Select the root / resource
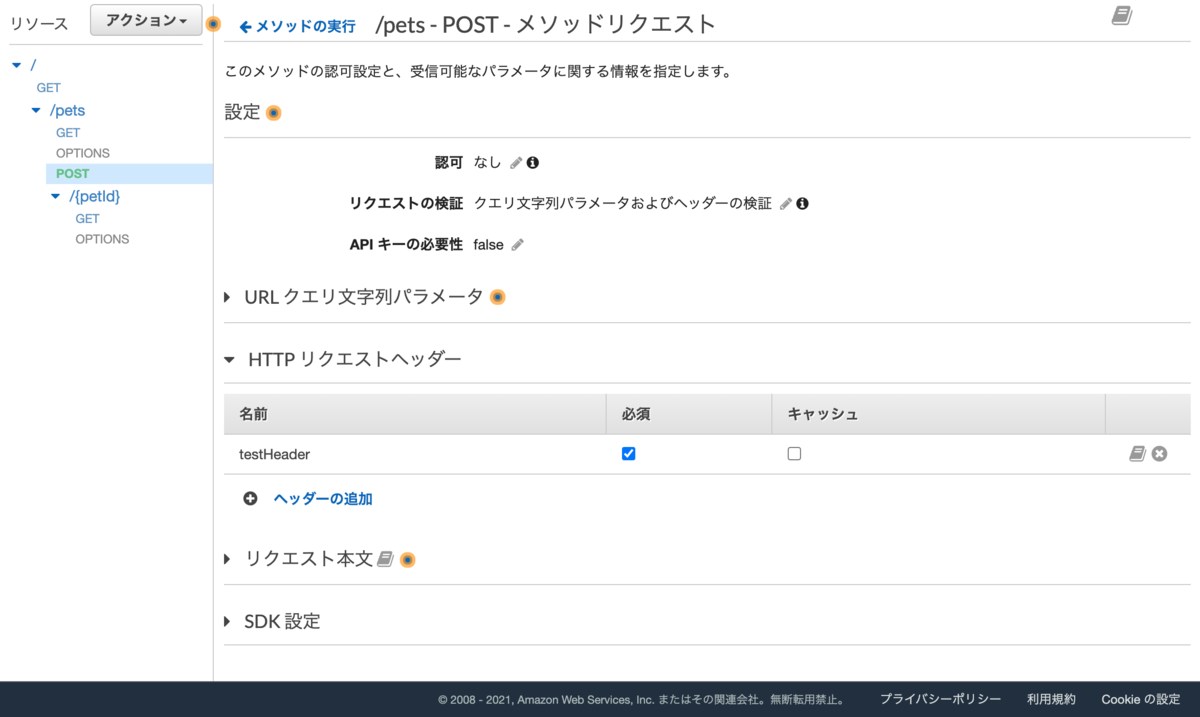This screenshot has width=1200, height=717. (x=33, y=65)
